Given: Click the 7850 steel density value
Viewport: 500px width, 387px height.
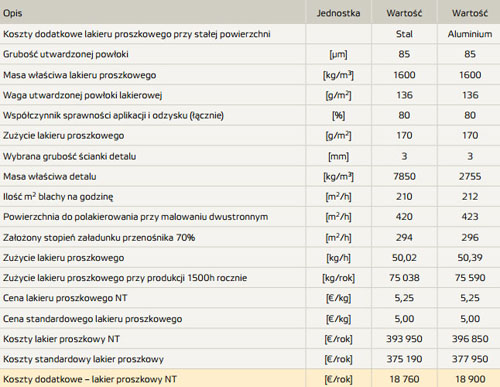Looking at the screenshot, I should pos(404,176).
